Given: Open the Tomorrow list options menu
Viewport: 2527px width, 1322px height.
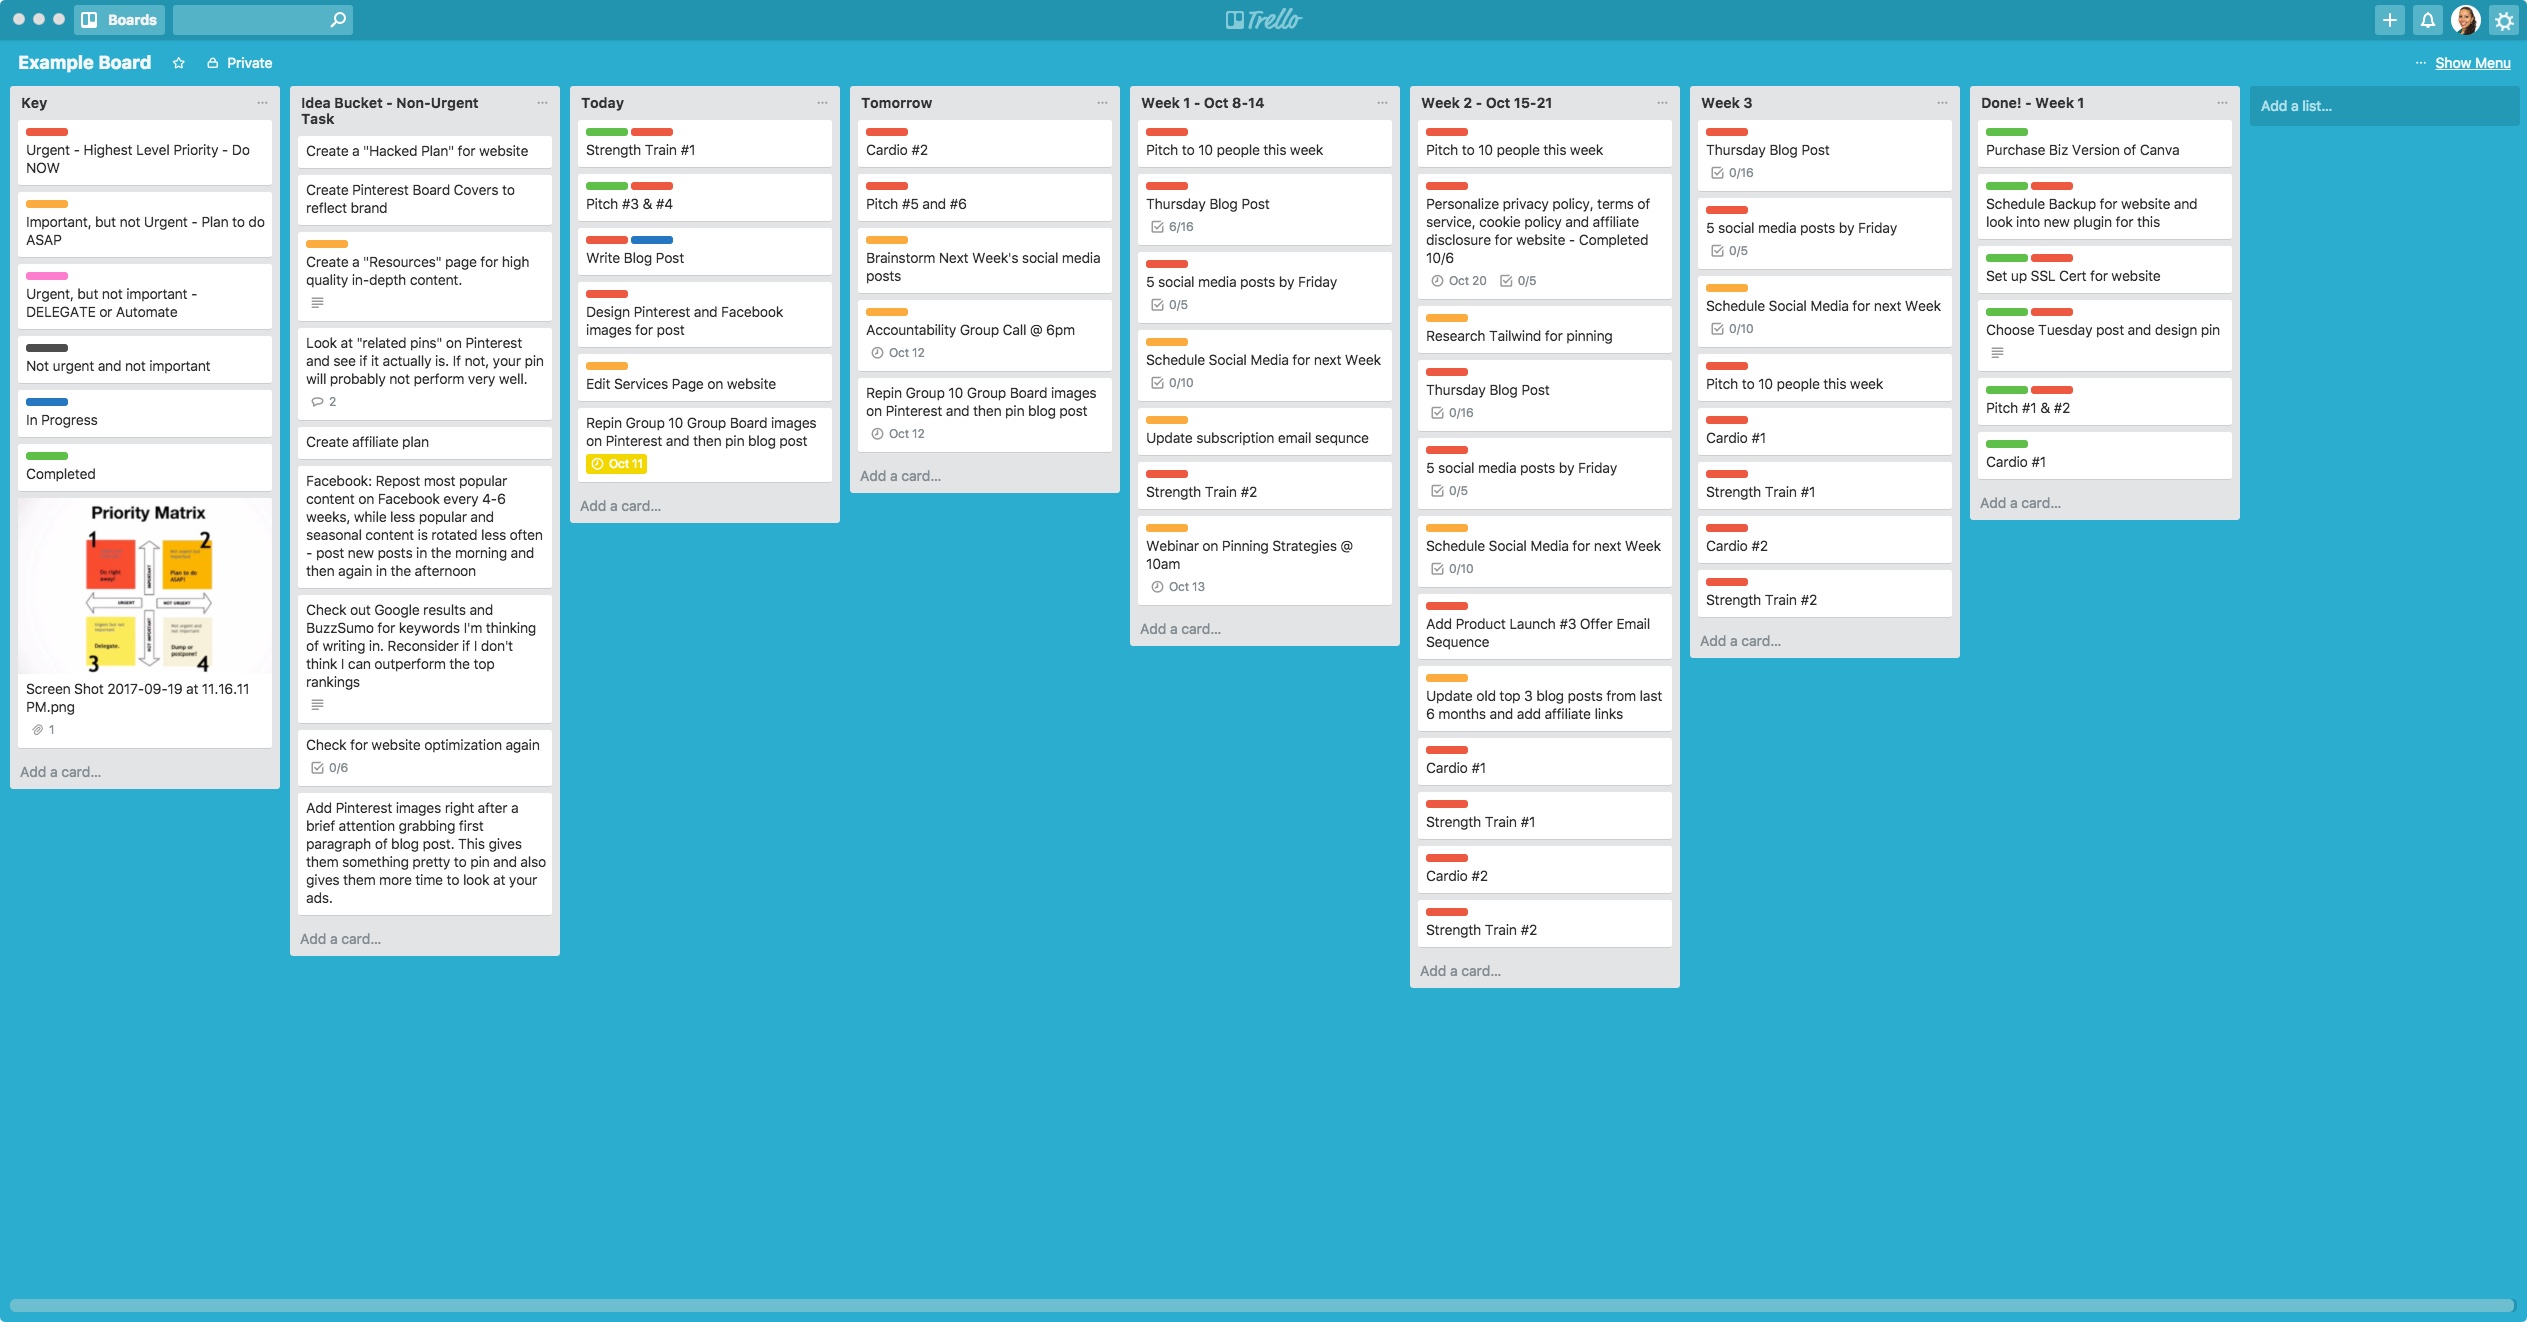Looking at the screenshot, I should tap(1102, 103).
